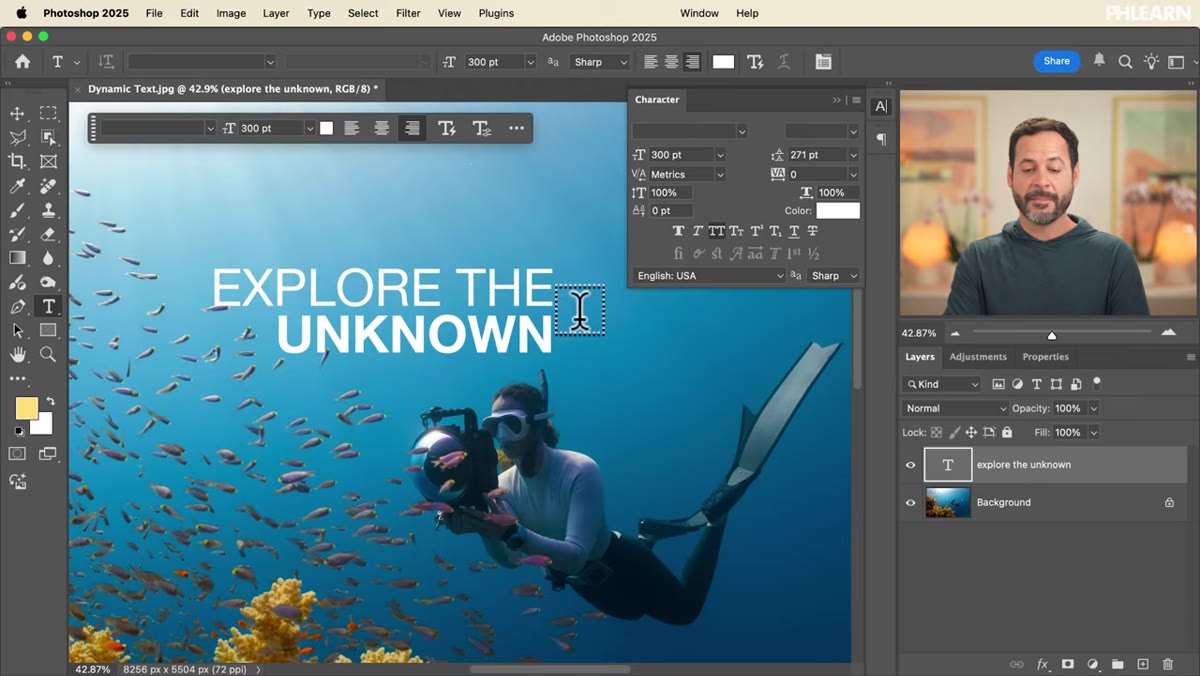
Task: Open font size dropdown in options bar
Action: tap(530, 62)
